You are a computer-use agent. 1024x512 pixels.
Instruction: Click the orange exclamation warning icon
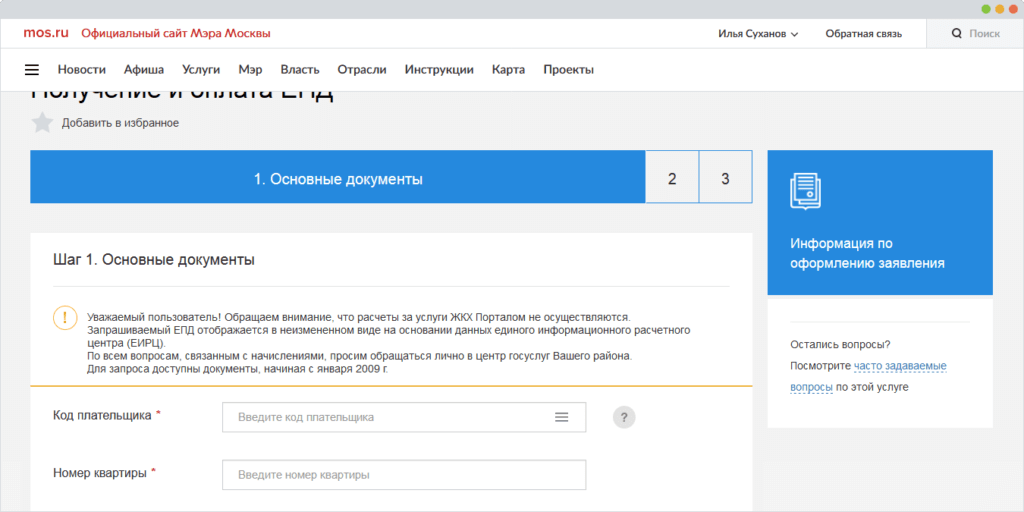64,318
